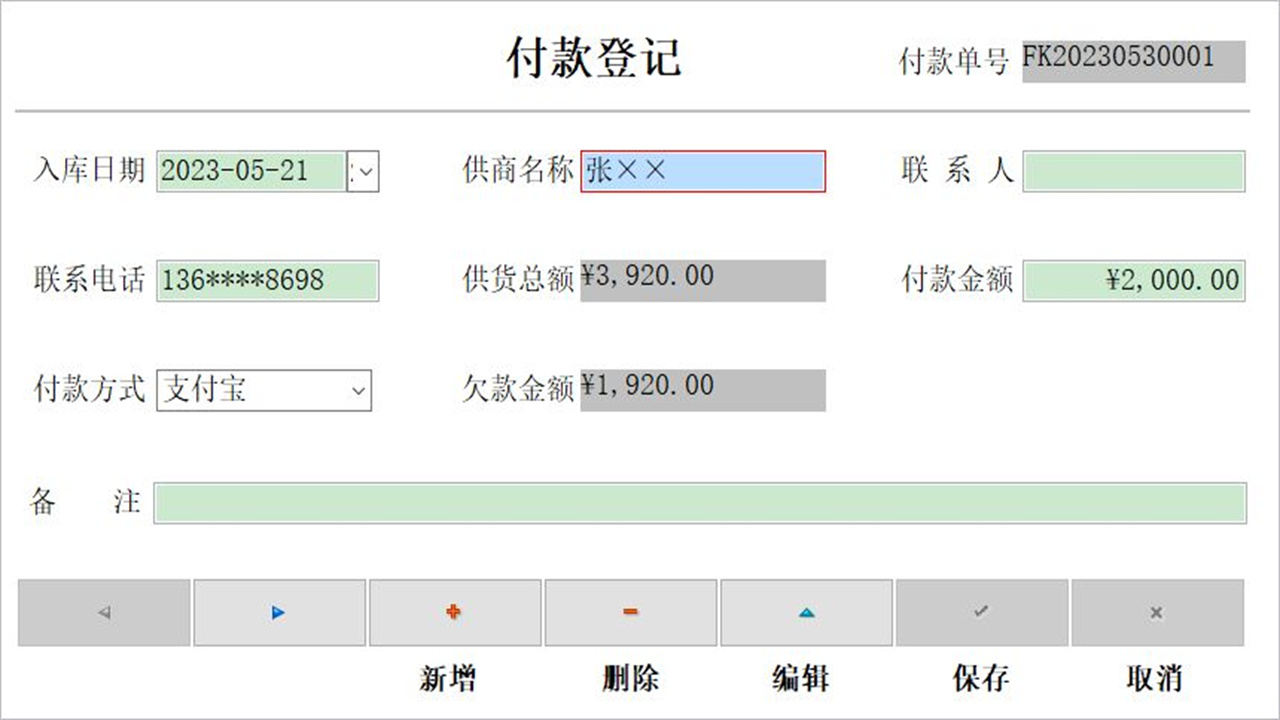Select the red plus 新增 icon

point(454,612)
